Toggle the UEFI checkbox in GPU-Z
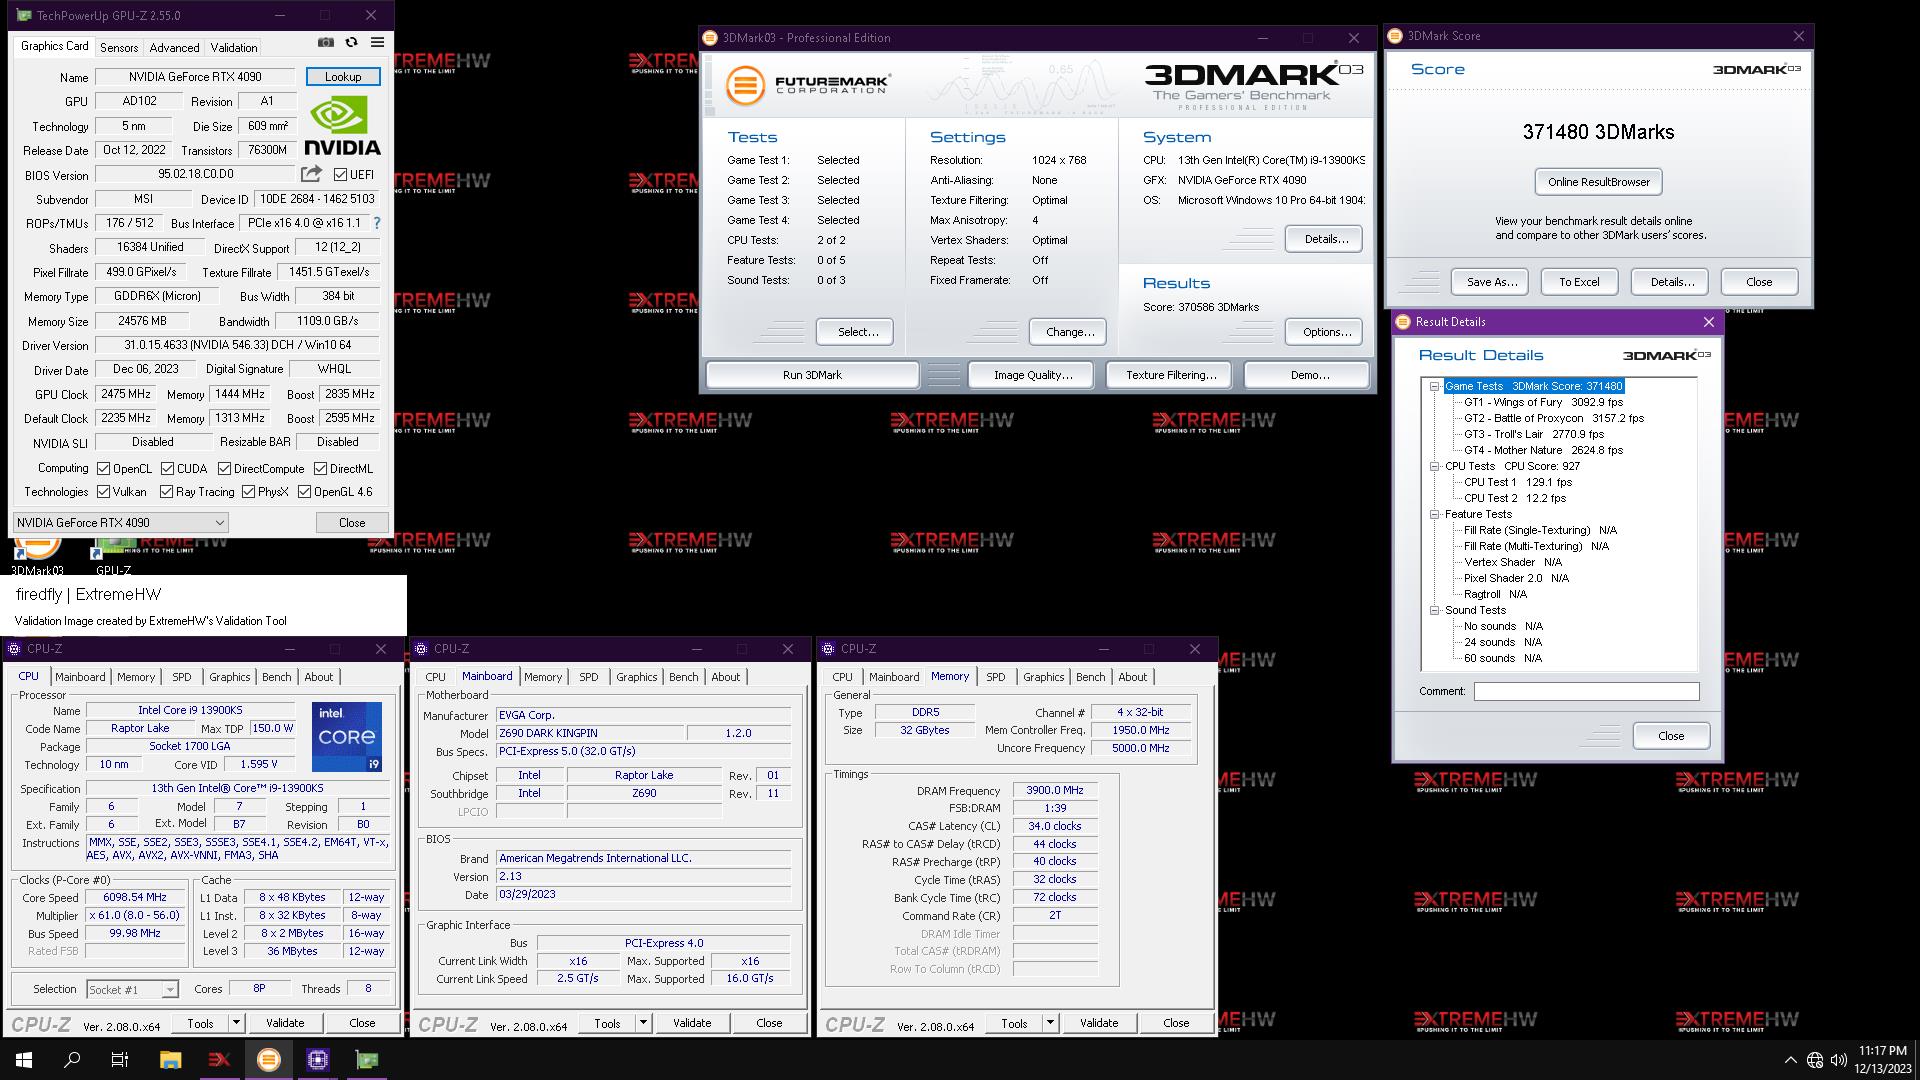This screenshot has height=1080, width=1920. pos(340,175)
